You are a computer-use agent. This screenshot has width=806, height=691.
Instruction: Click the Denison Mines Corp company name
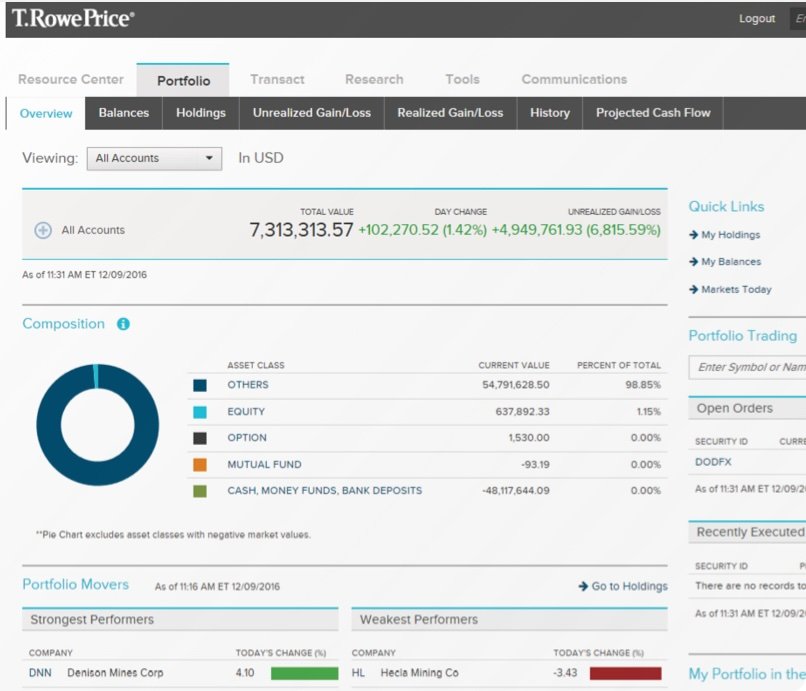point(115,673)
